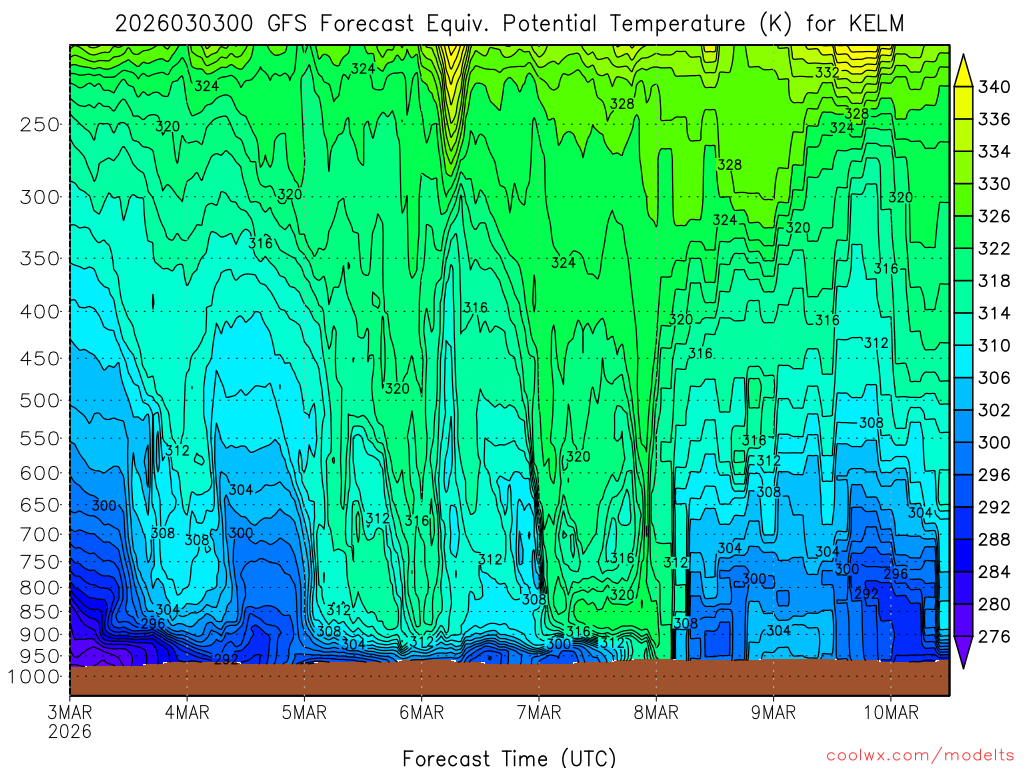Select the 550 pressure axis label
Screen dimensions: 1024x768
(x=40, y=438)
